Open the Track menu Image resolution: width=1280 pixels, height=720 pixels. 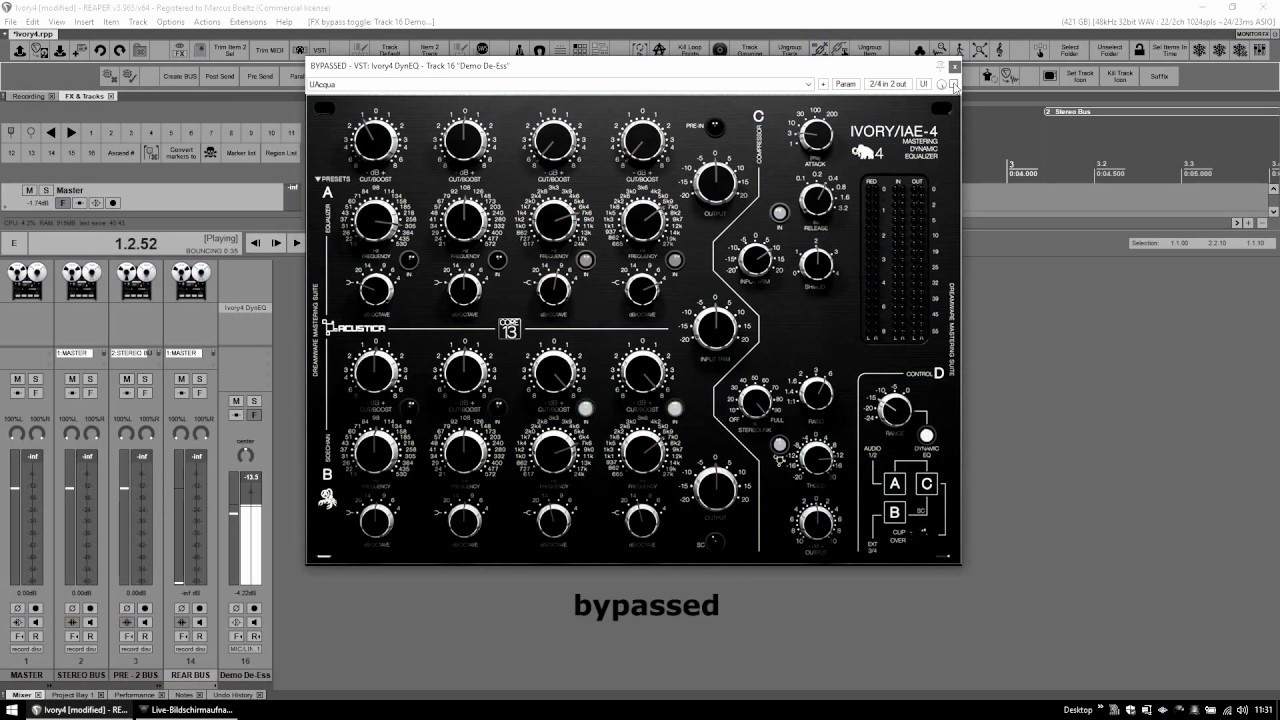click(138, 21)
